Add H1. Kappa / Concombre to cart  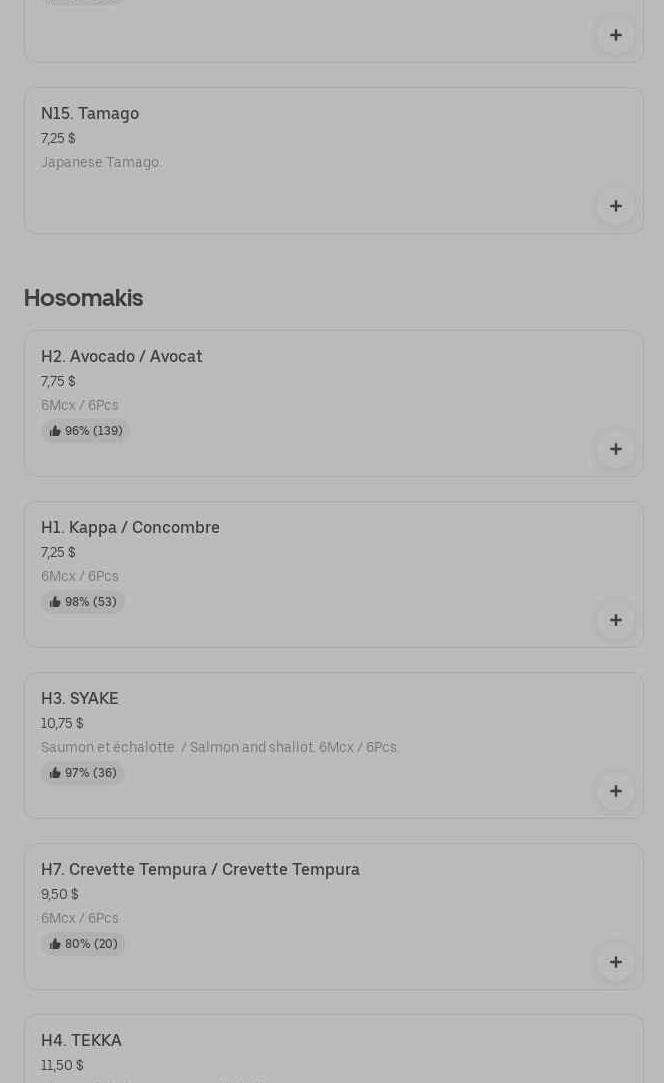coord(616,620)
